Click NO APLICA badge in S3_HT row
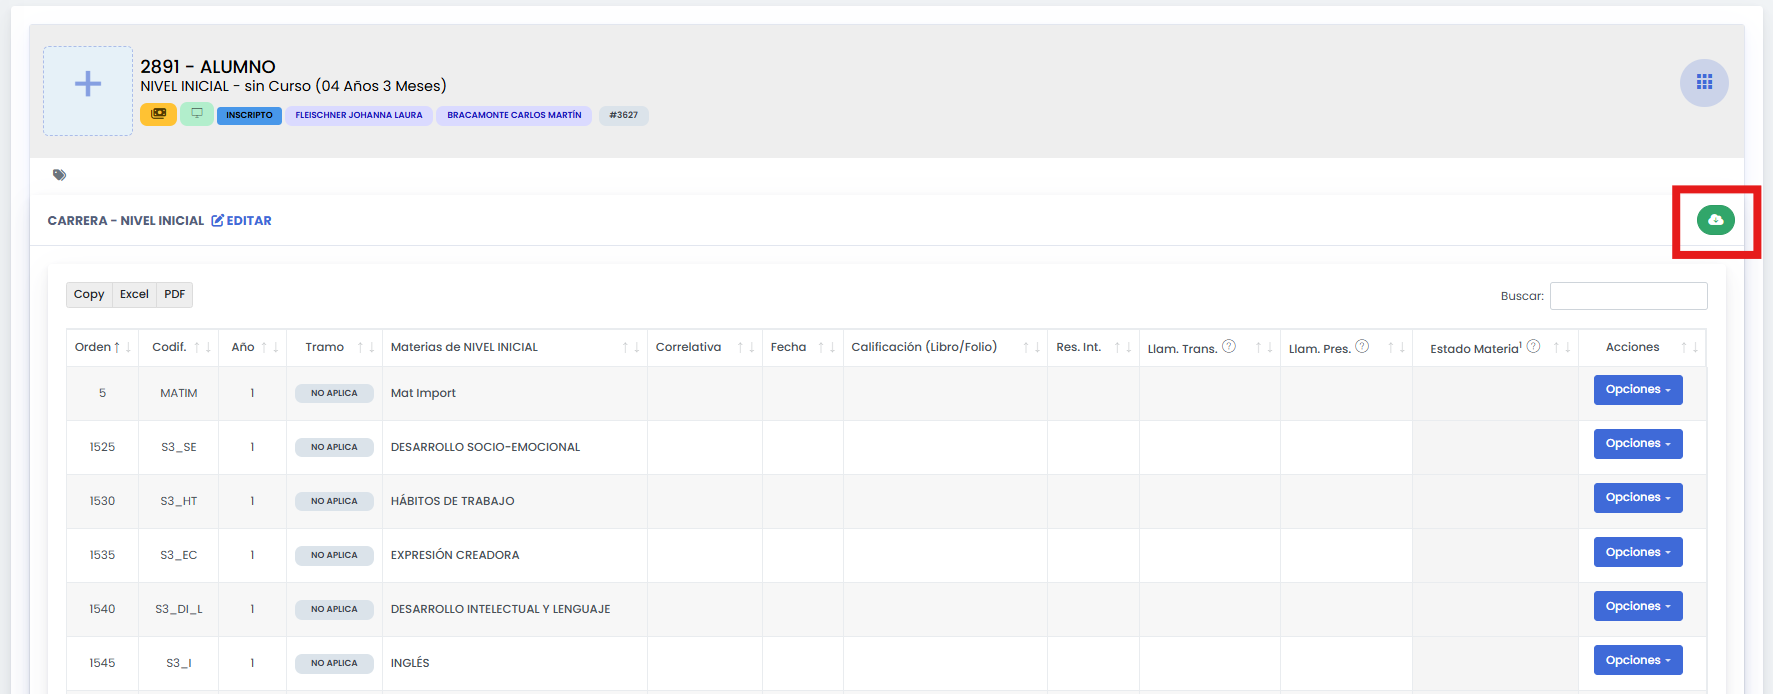The height and width of the screenshot is (694, 1773). point(334,501)
